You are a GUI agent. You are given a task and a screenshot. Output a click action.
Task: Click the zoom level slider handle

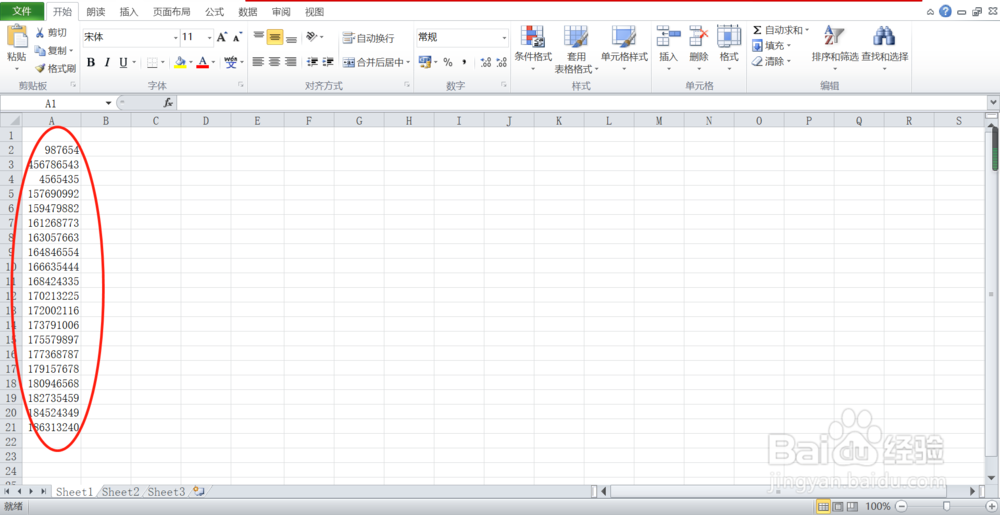(x=946, y=506)
